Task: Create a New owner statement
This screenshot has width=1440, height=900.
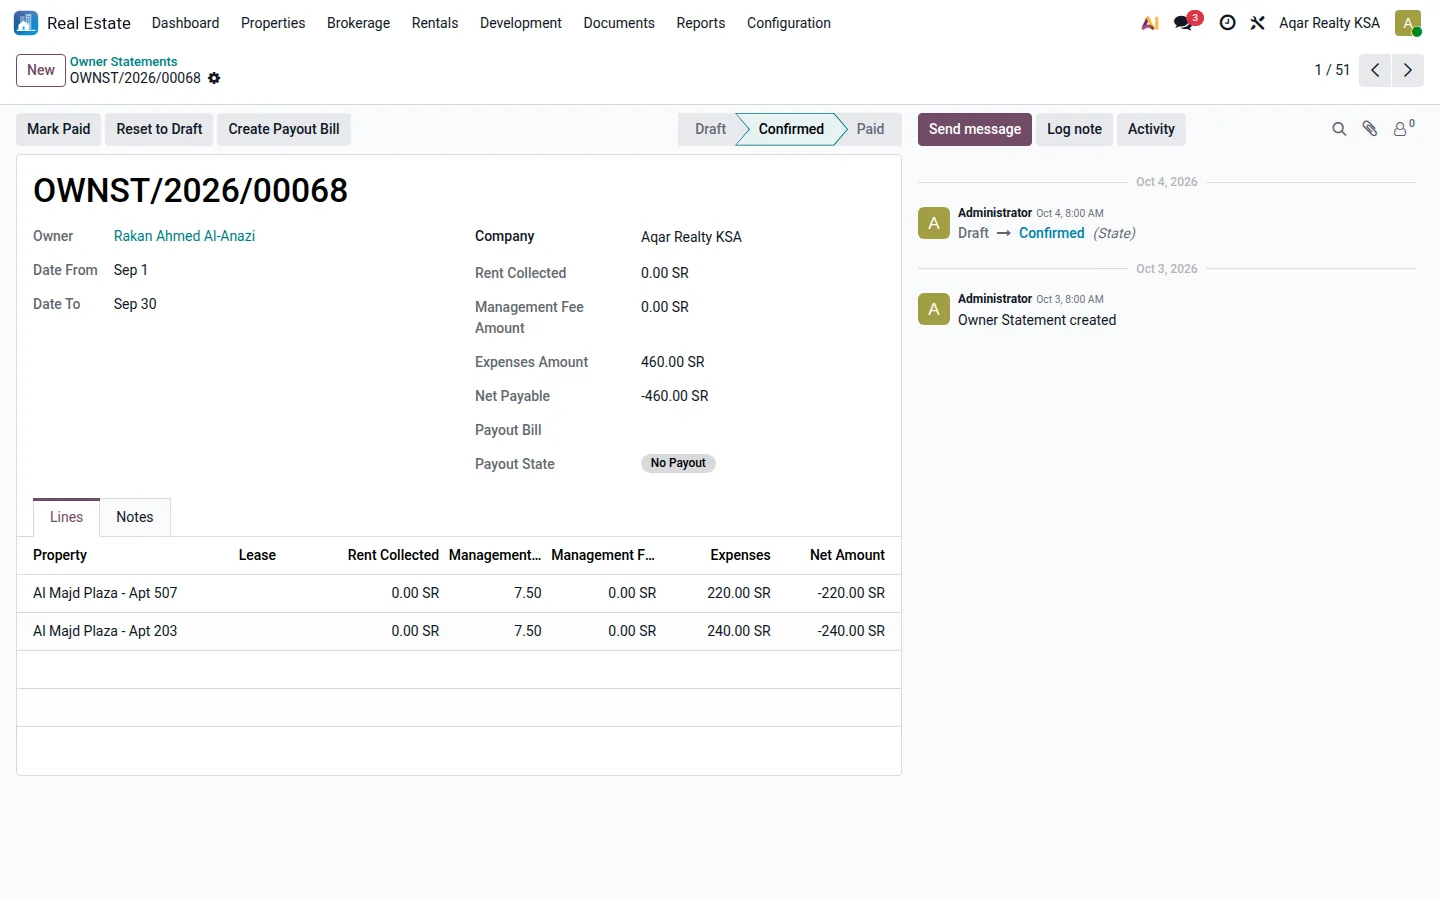Action: click(x=41, y=70)
